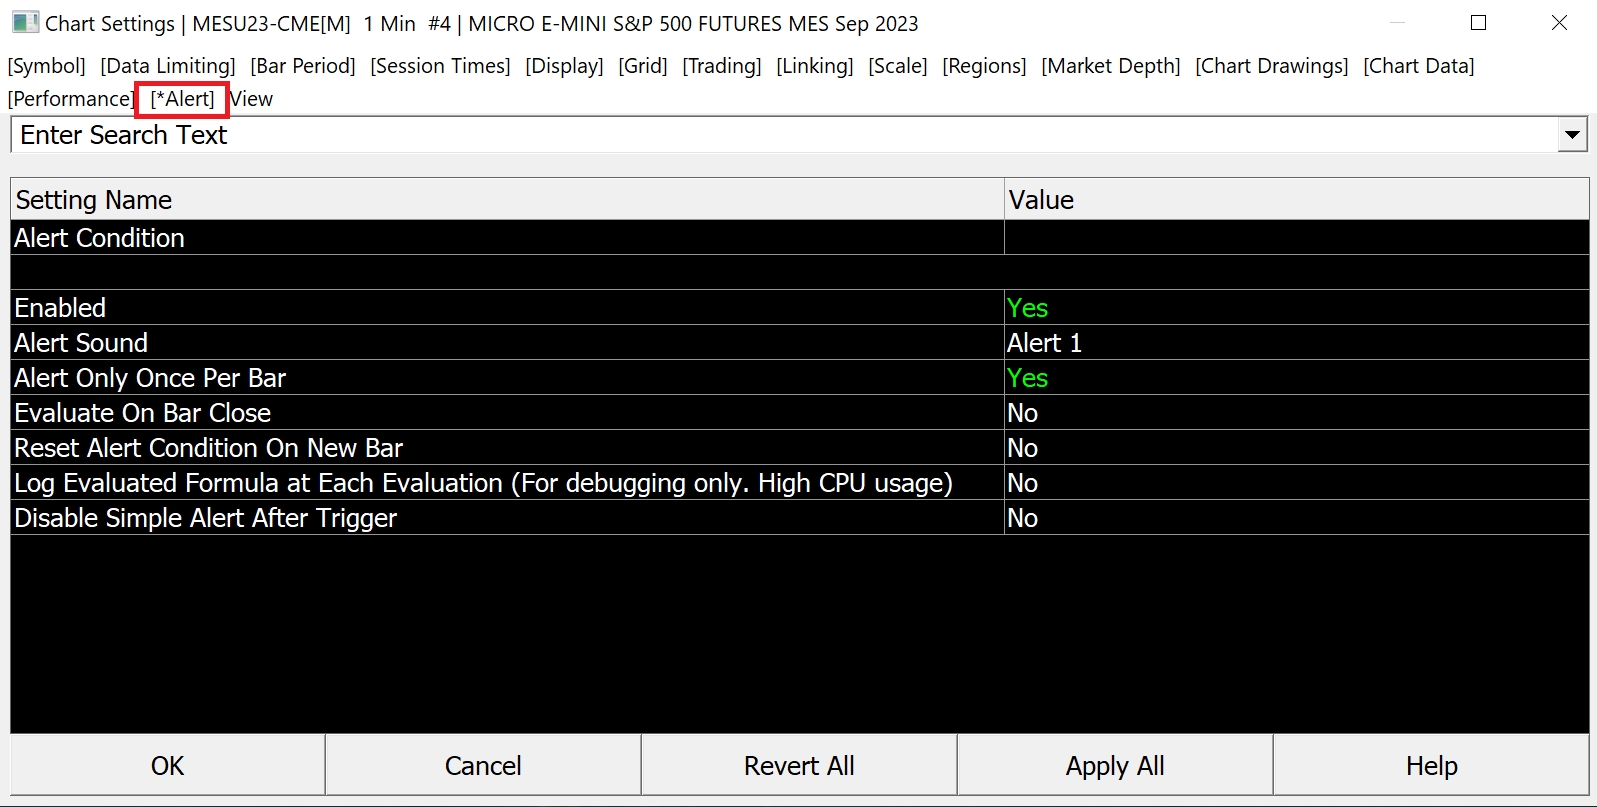Viewport: 1597px width, 807px height.
Task: Open the search text dropdown arrow
Action: pyautogui.click(x=1572, y=135)
